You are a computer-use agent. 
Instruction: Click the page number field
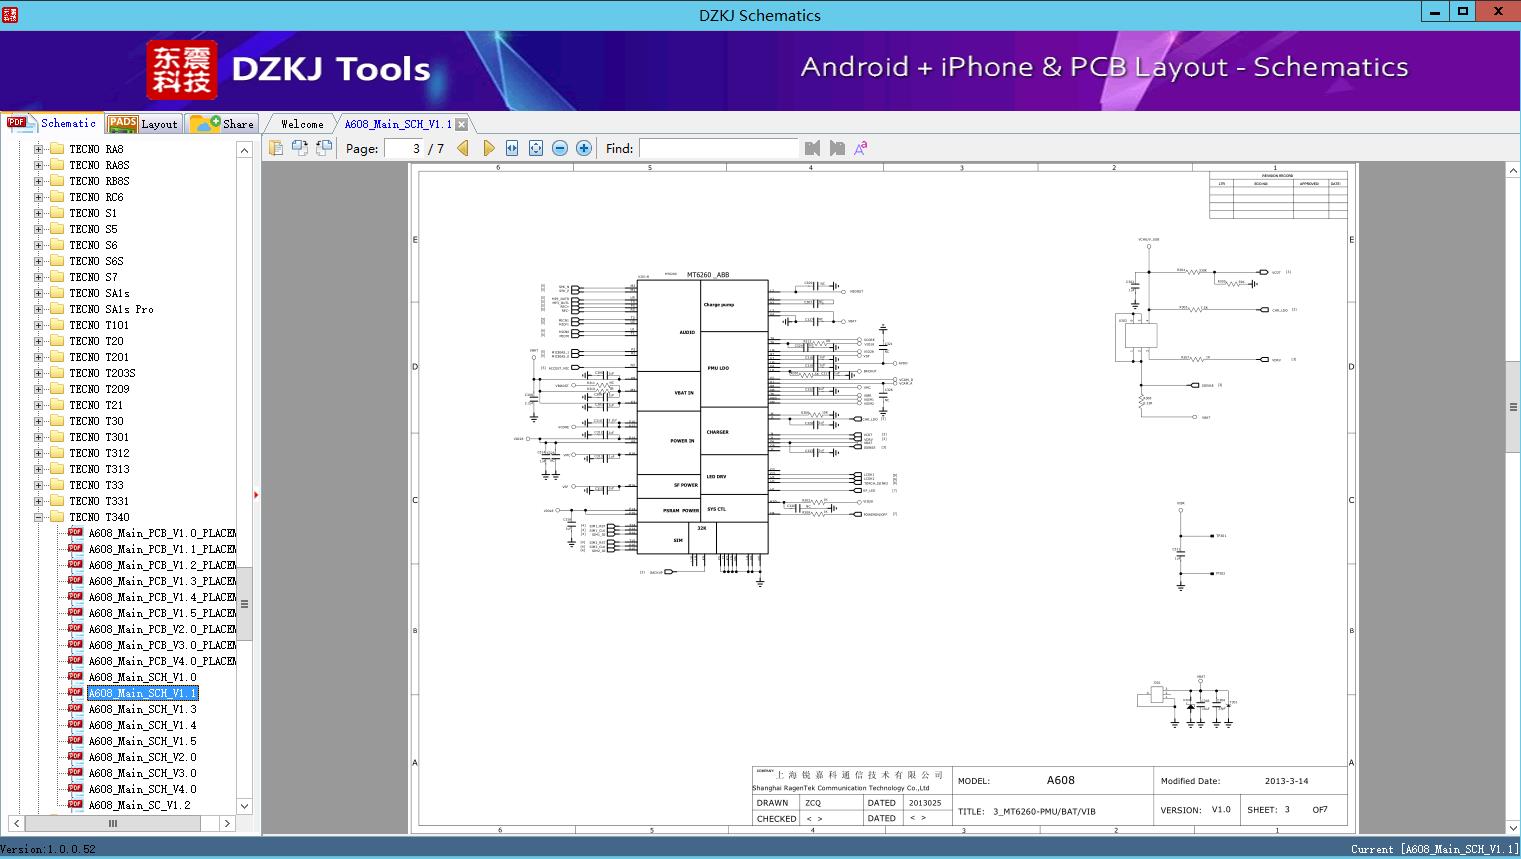pyautogui.click(x=404, y=148)
